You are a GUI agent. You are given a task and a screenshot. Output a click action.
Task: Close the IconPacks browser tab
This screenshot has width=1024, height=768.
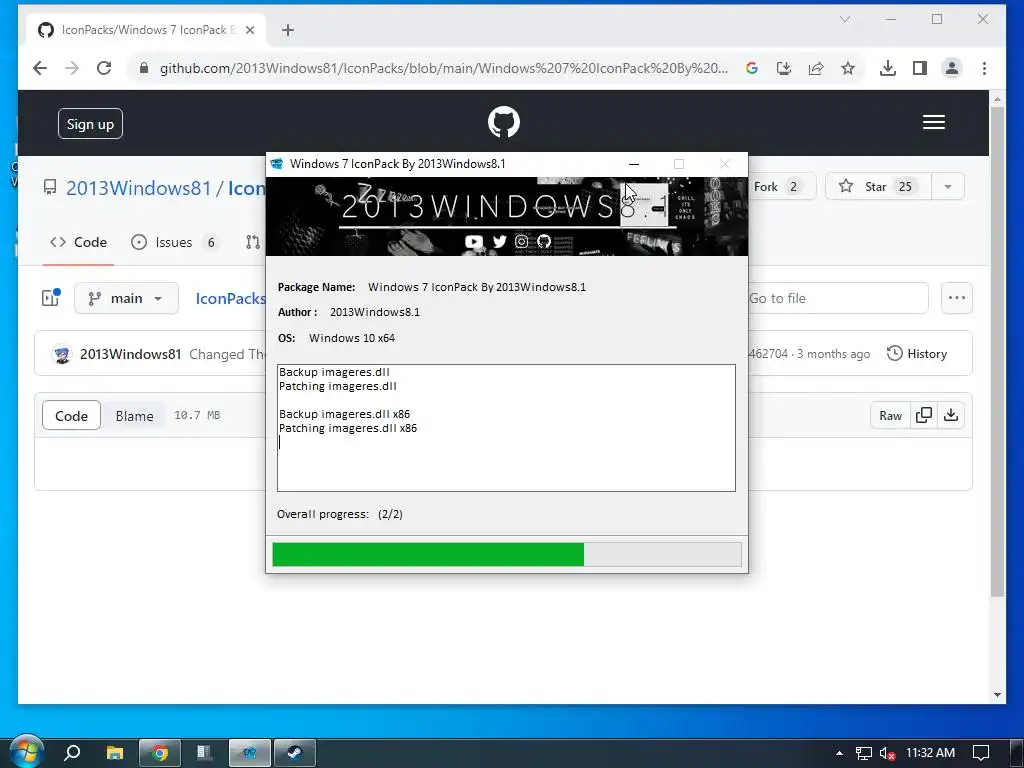(x=249, y=30)
